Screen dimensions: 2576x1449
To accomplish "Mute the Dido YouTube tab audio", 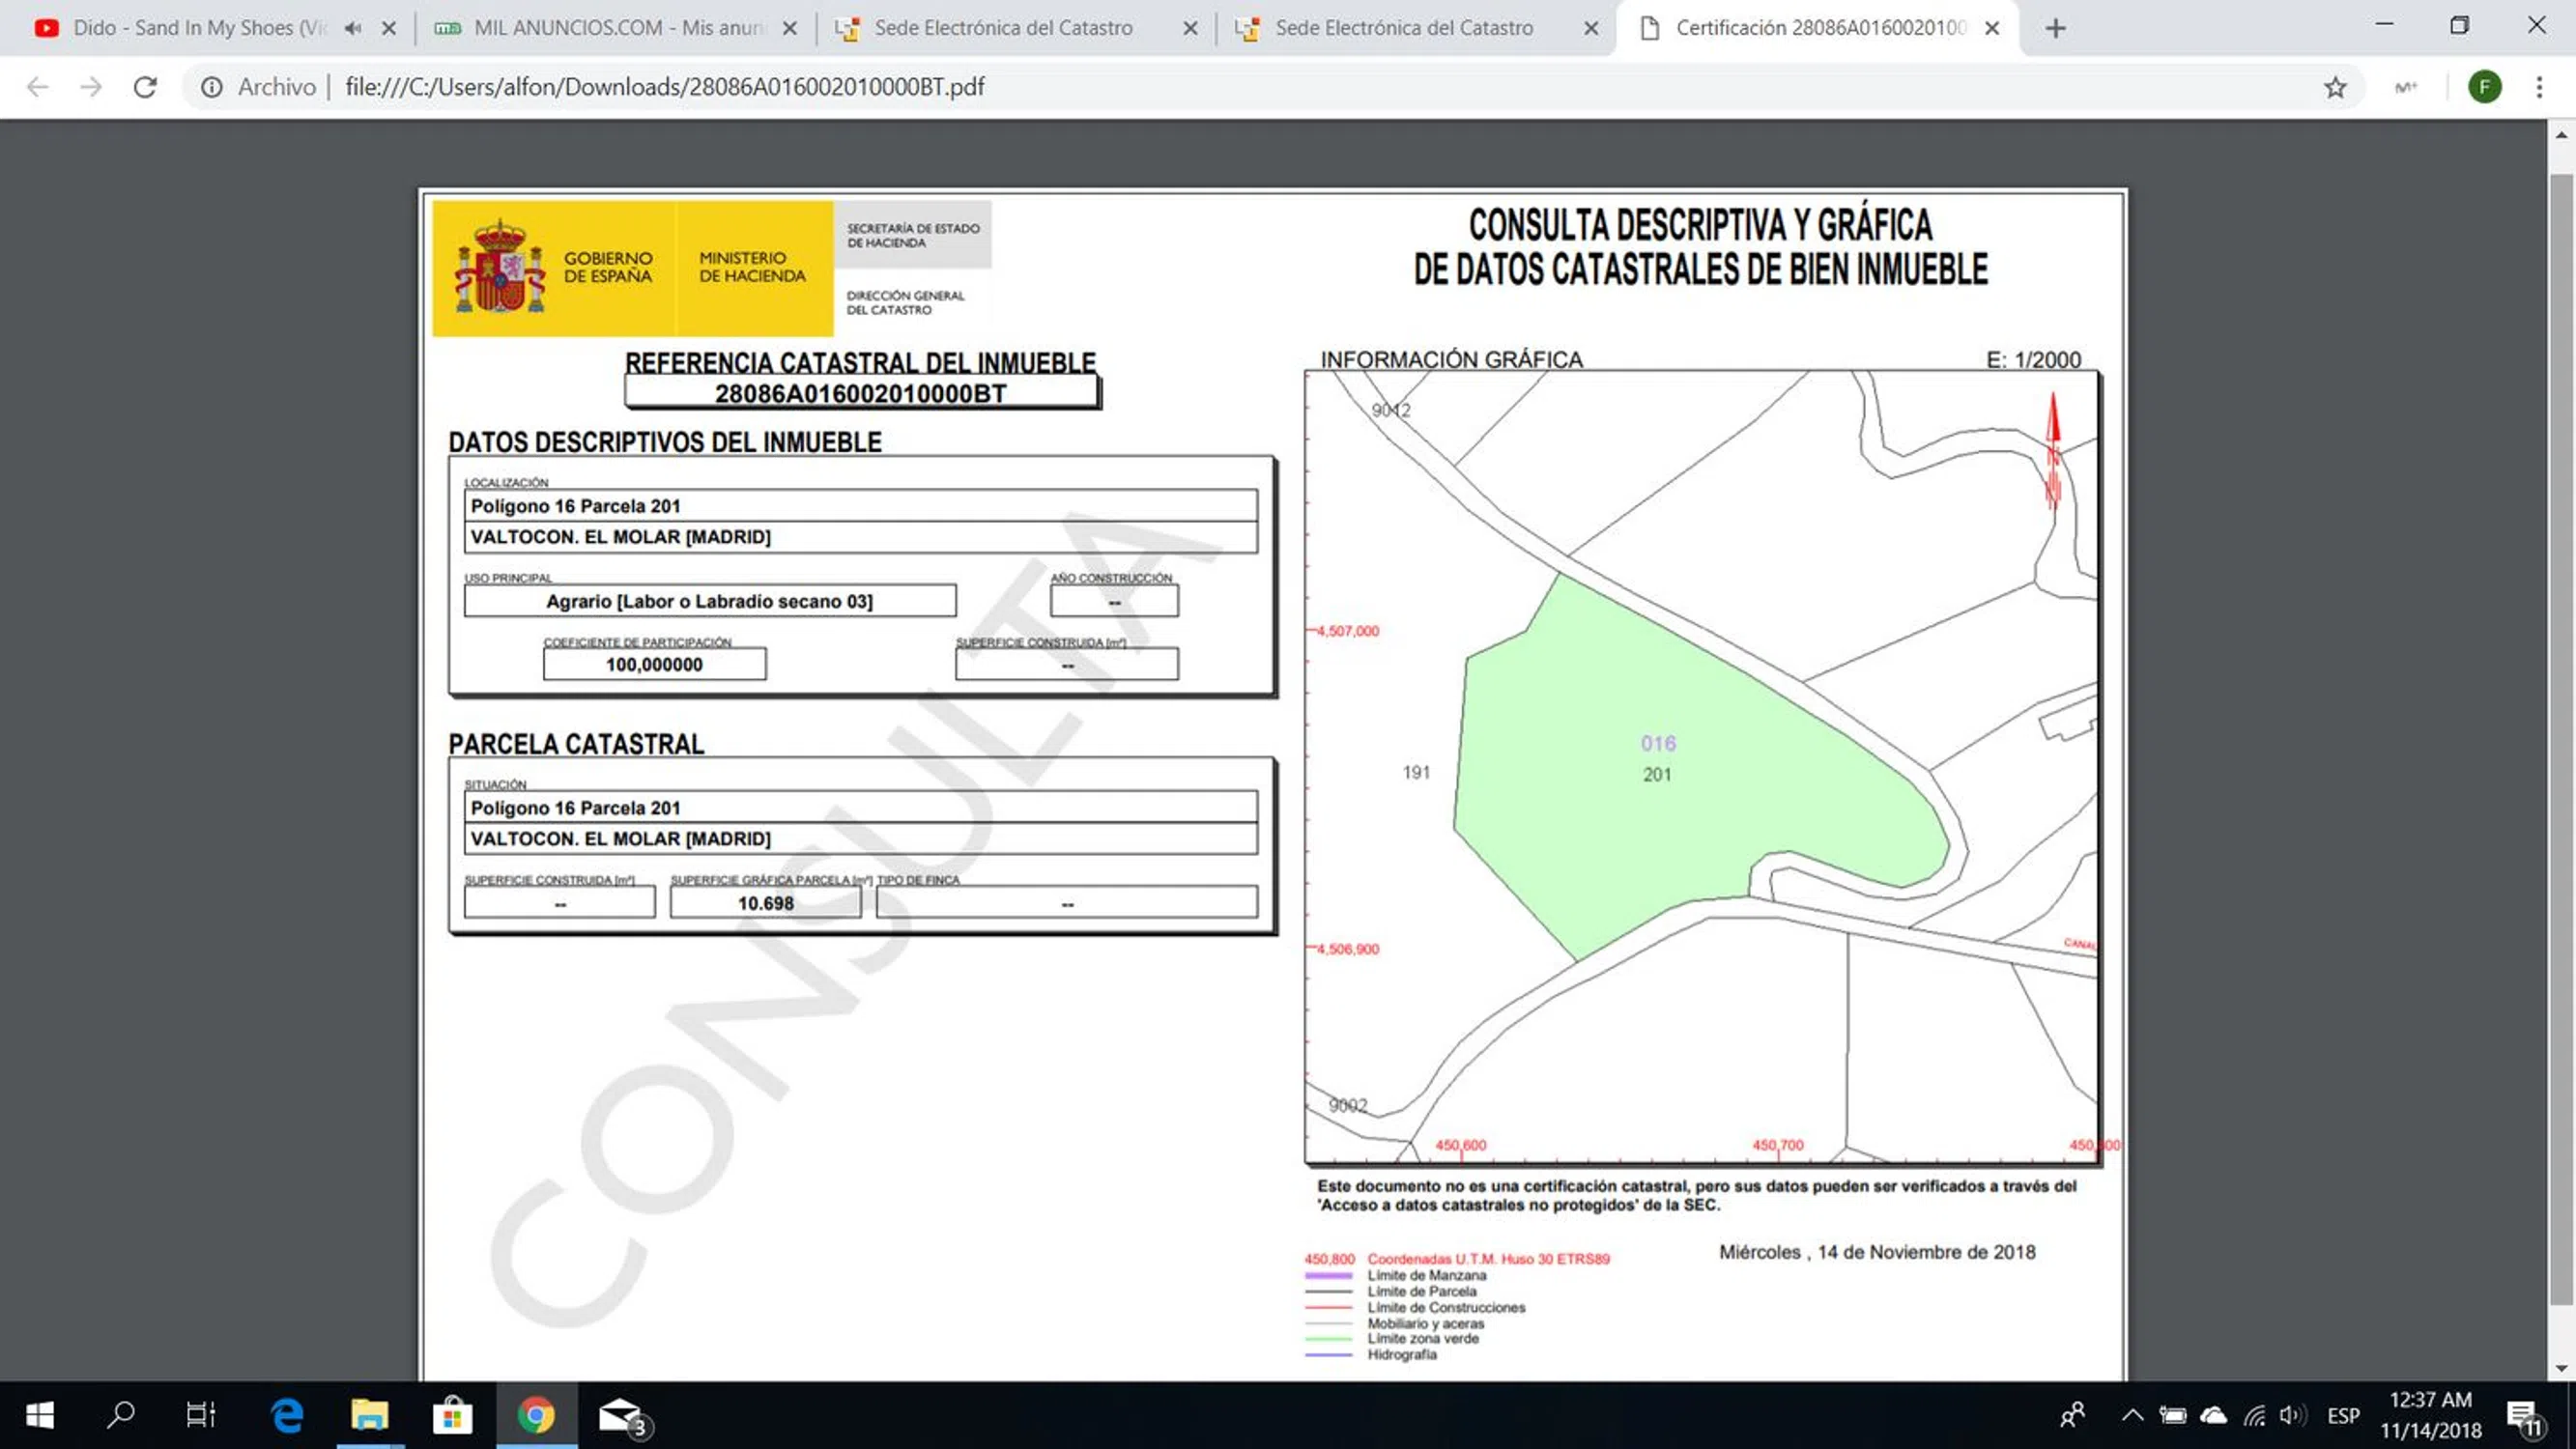I will tap(352, 28).
